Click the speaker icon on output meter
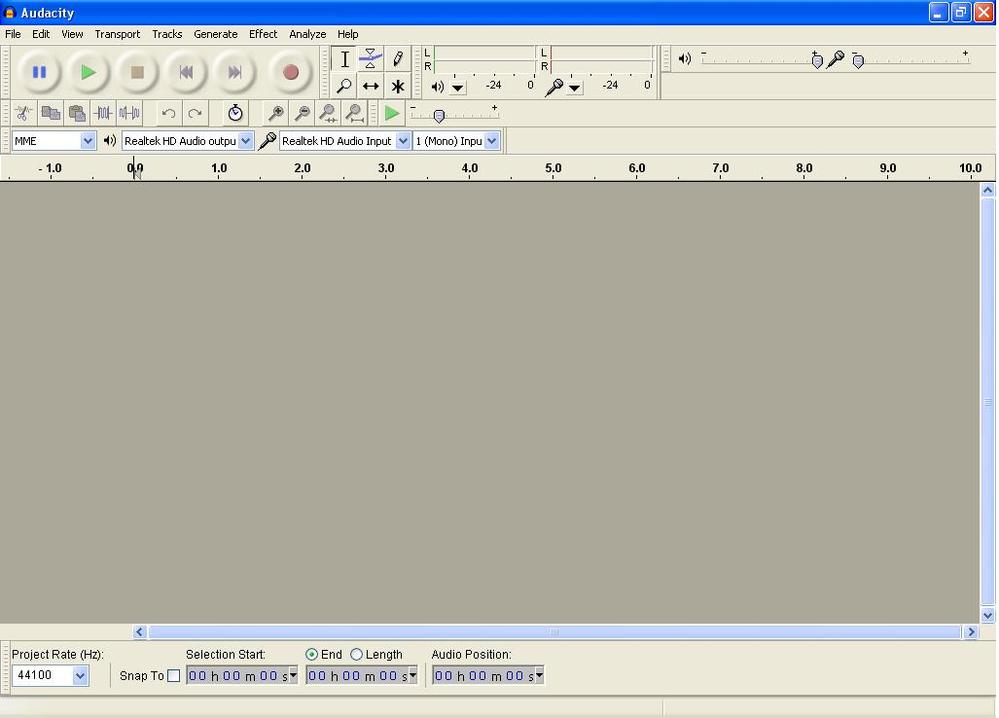 [437, 86]
